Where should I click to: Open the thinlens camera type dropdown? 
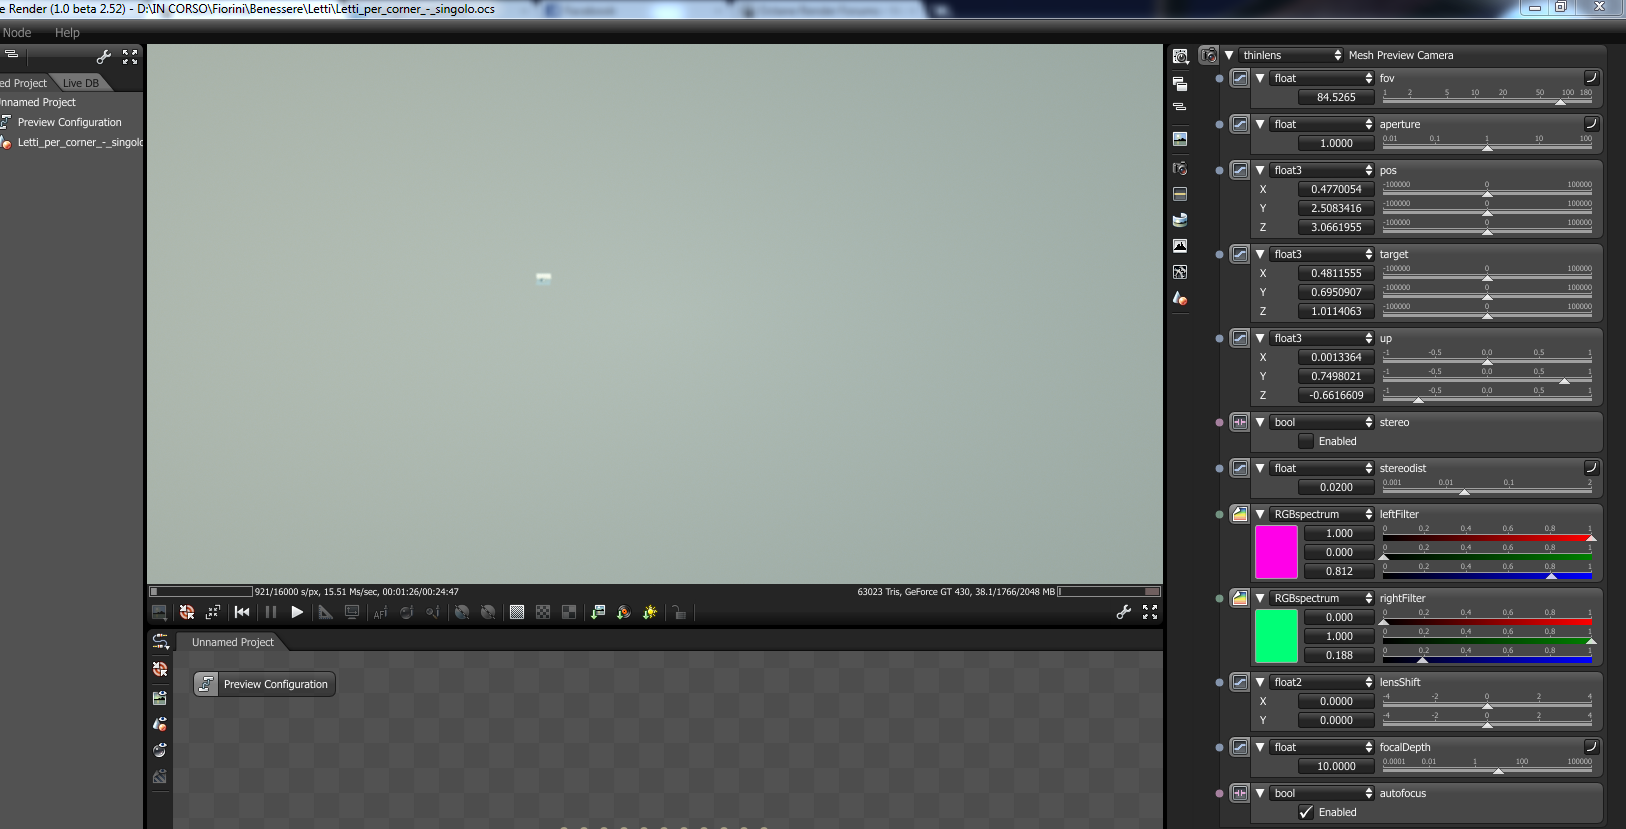1292,55
